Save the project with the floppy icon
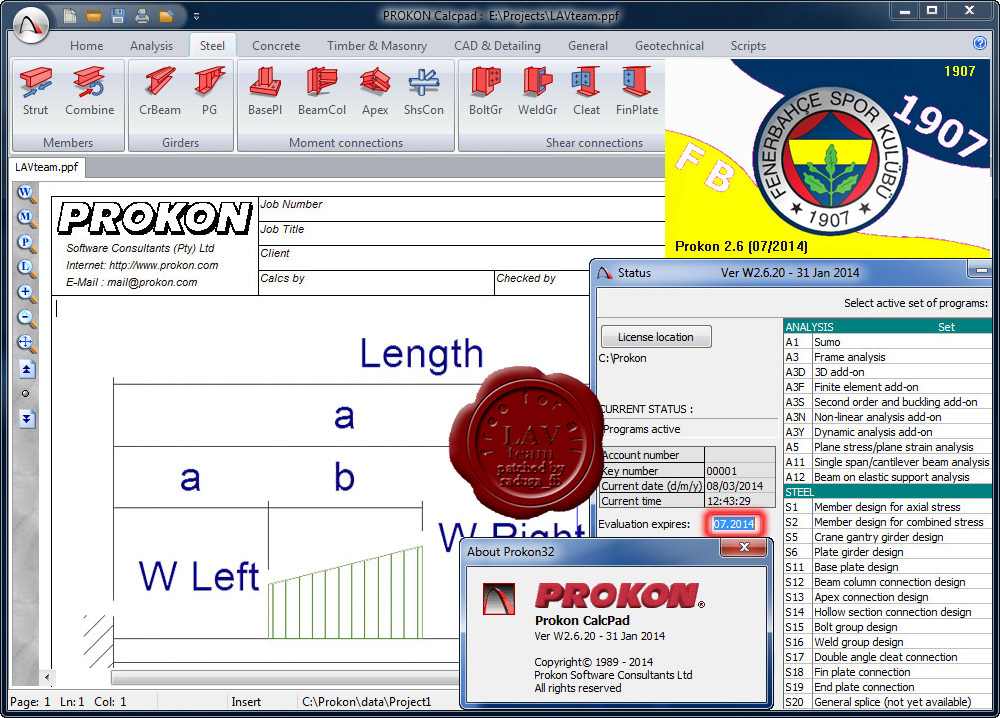The image size is (1000, 718). (x=118, y=15)
